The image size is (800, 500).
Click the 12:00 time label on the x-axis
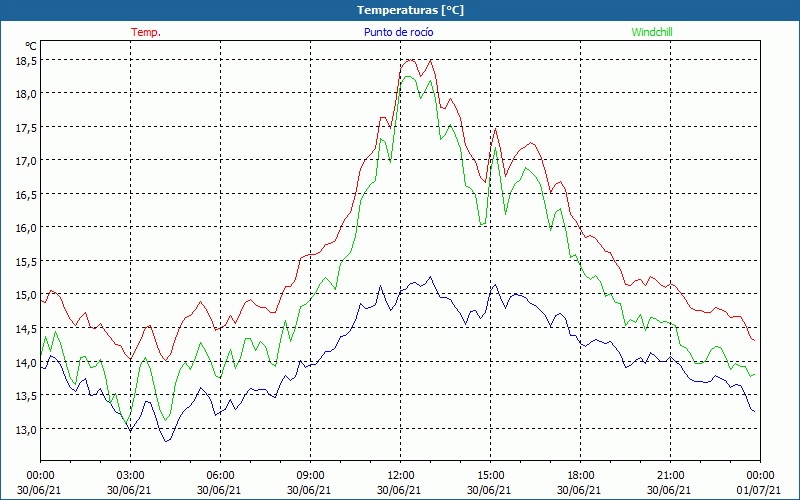point(400,476)
